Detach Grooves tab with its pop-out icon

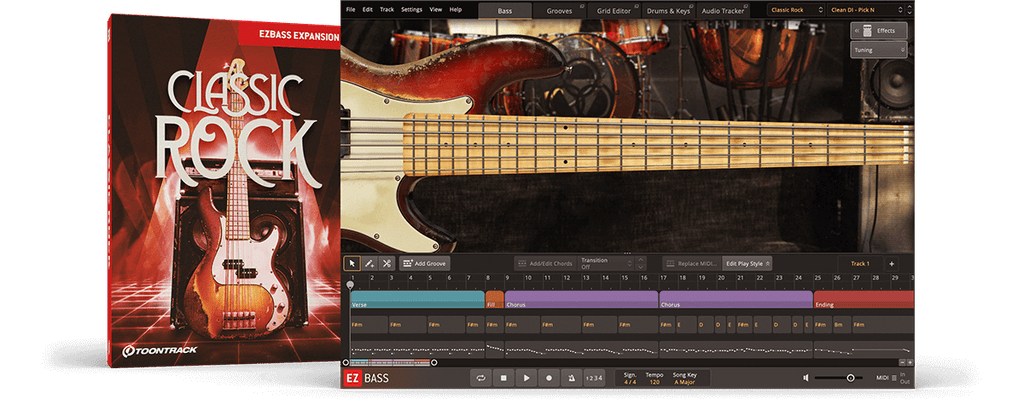pos(581,7)
